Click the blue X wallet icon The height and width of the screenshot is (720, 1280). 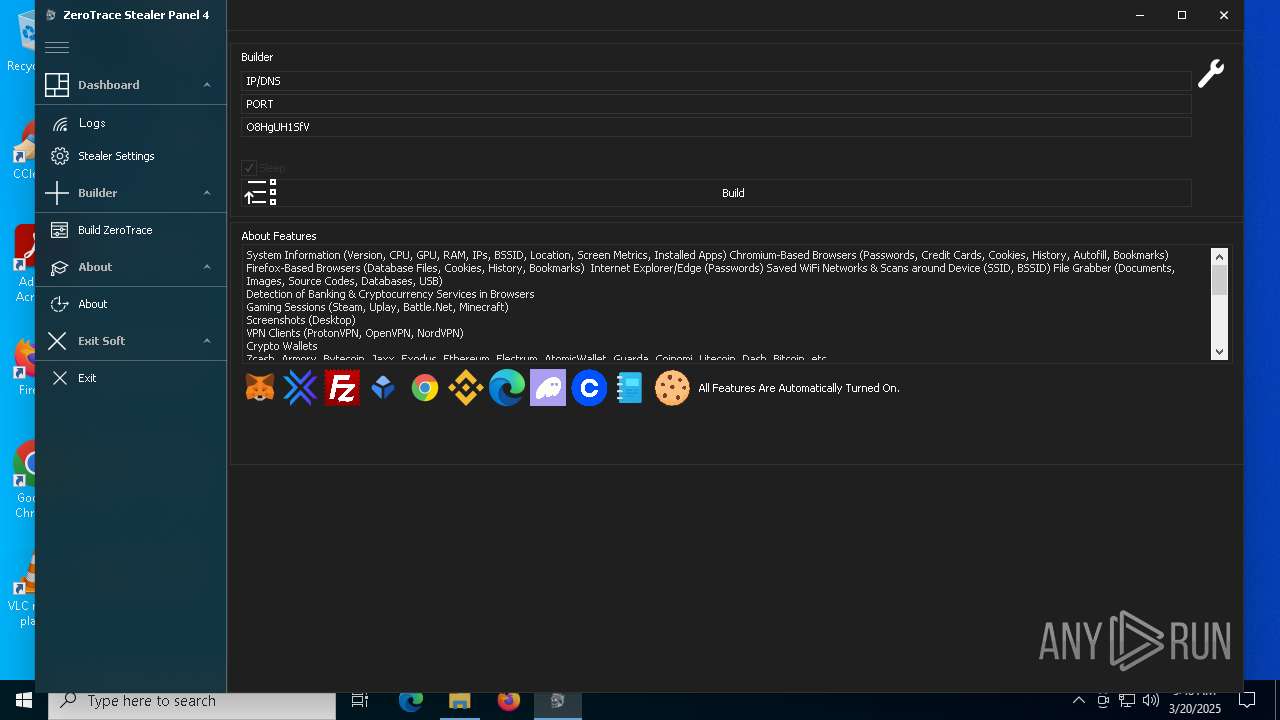click(300, 388)
